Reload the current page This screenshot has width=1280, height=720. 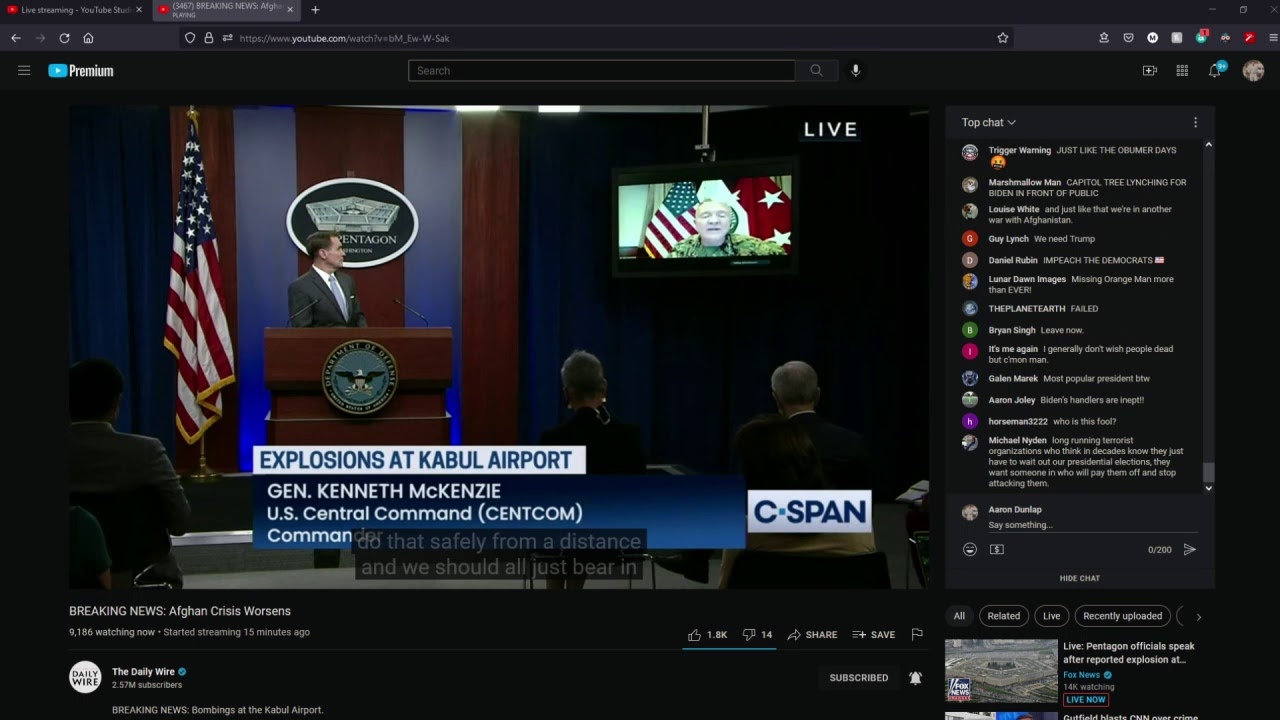point(64,38)
